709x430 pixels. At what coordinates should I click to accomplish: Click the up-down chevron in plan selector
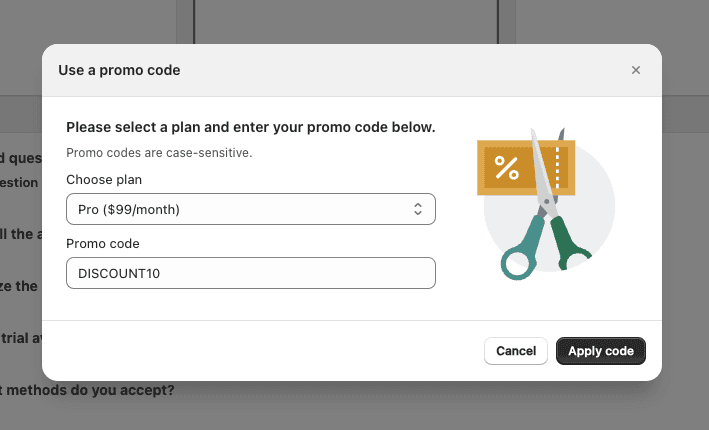[x=419, y=209]
